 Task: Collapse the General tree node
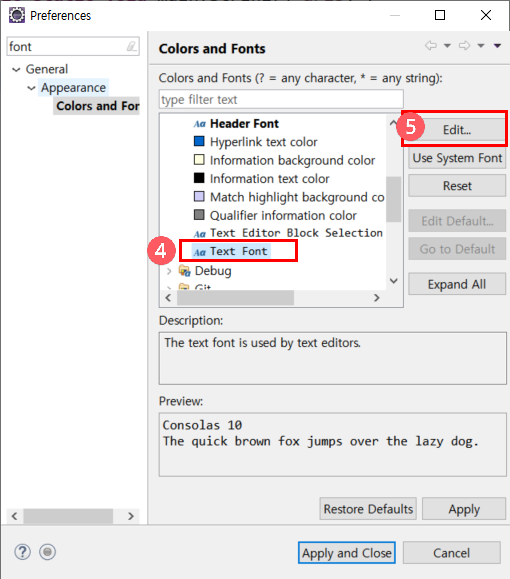pyautogui.click(x=16, y=69)
